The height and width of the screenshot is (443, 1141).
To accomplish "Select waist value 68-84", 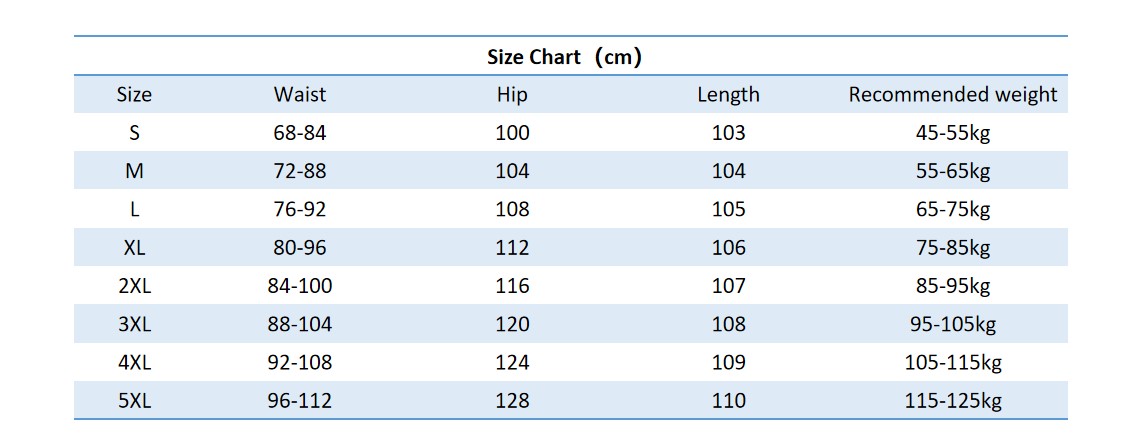I will (300, 133).
